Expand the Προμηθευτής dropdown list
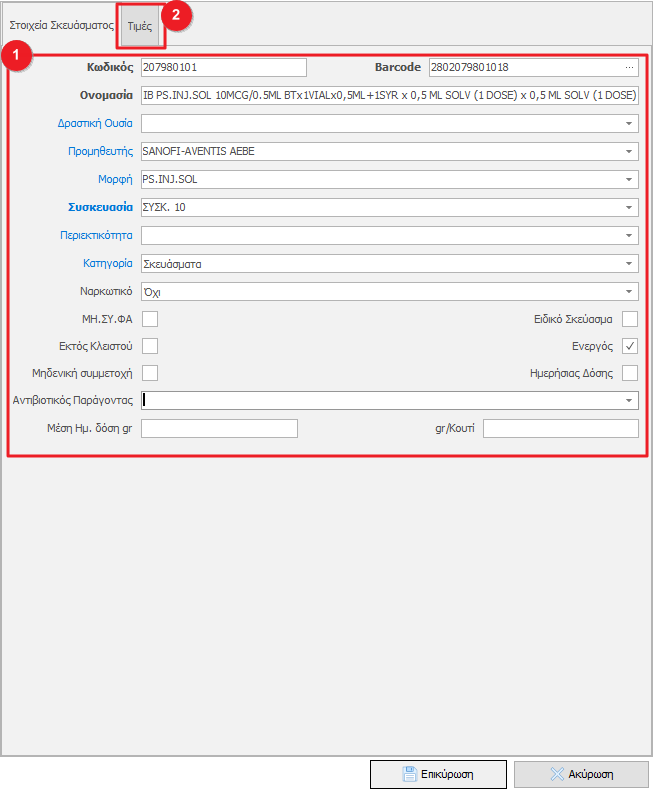Screen dimensions: 653x791 pyautogui.click(x=630, y=152)
